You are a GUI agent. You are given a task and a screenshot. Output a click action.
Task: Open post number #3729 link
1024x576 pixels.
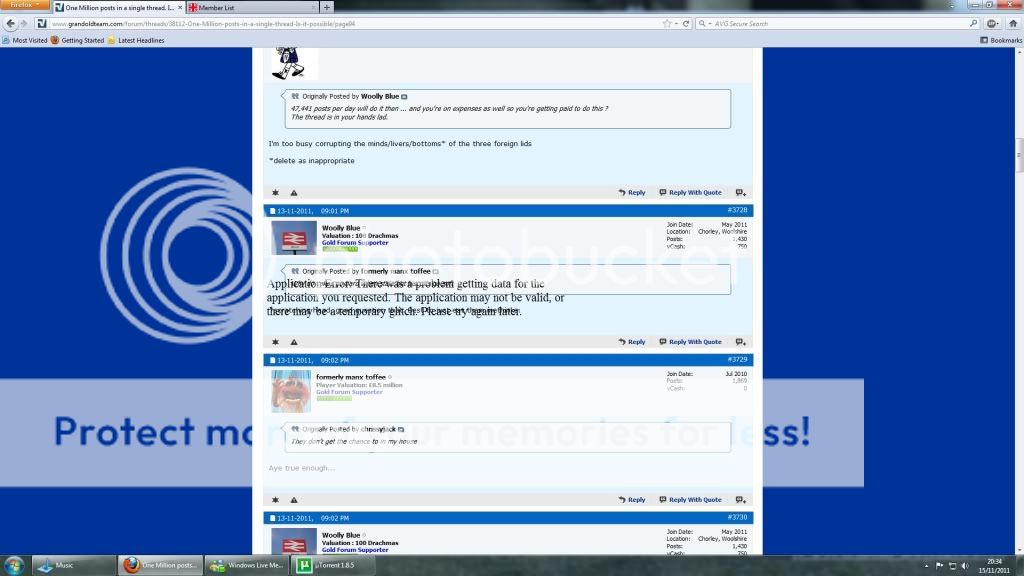(737, 360)
